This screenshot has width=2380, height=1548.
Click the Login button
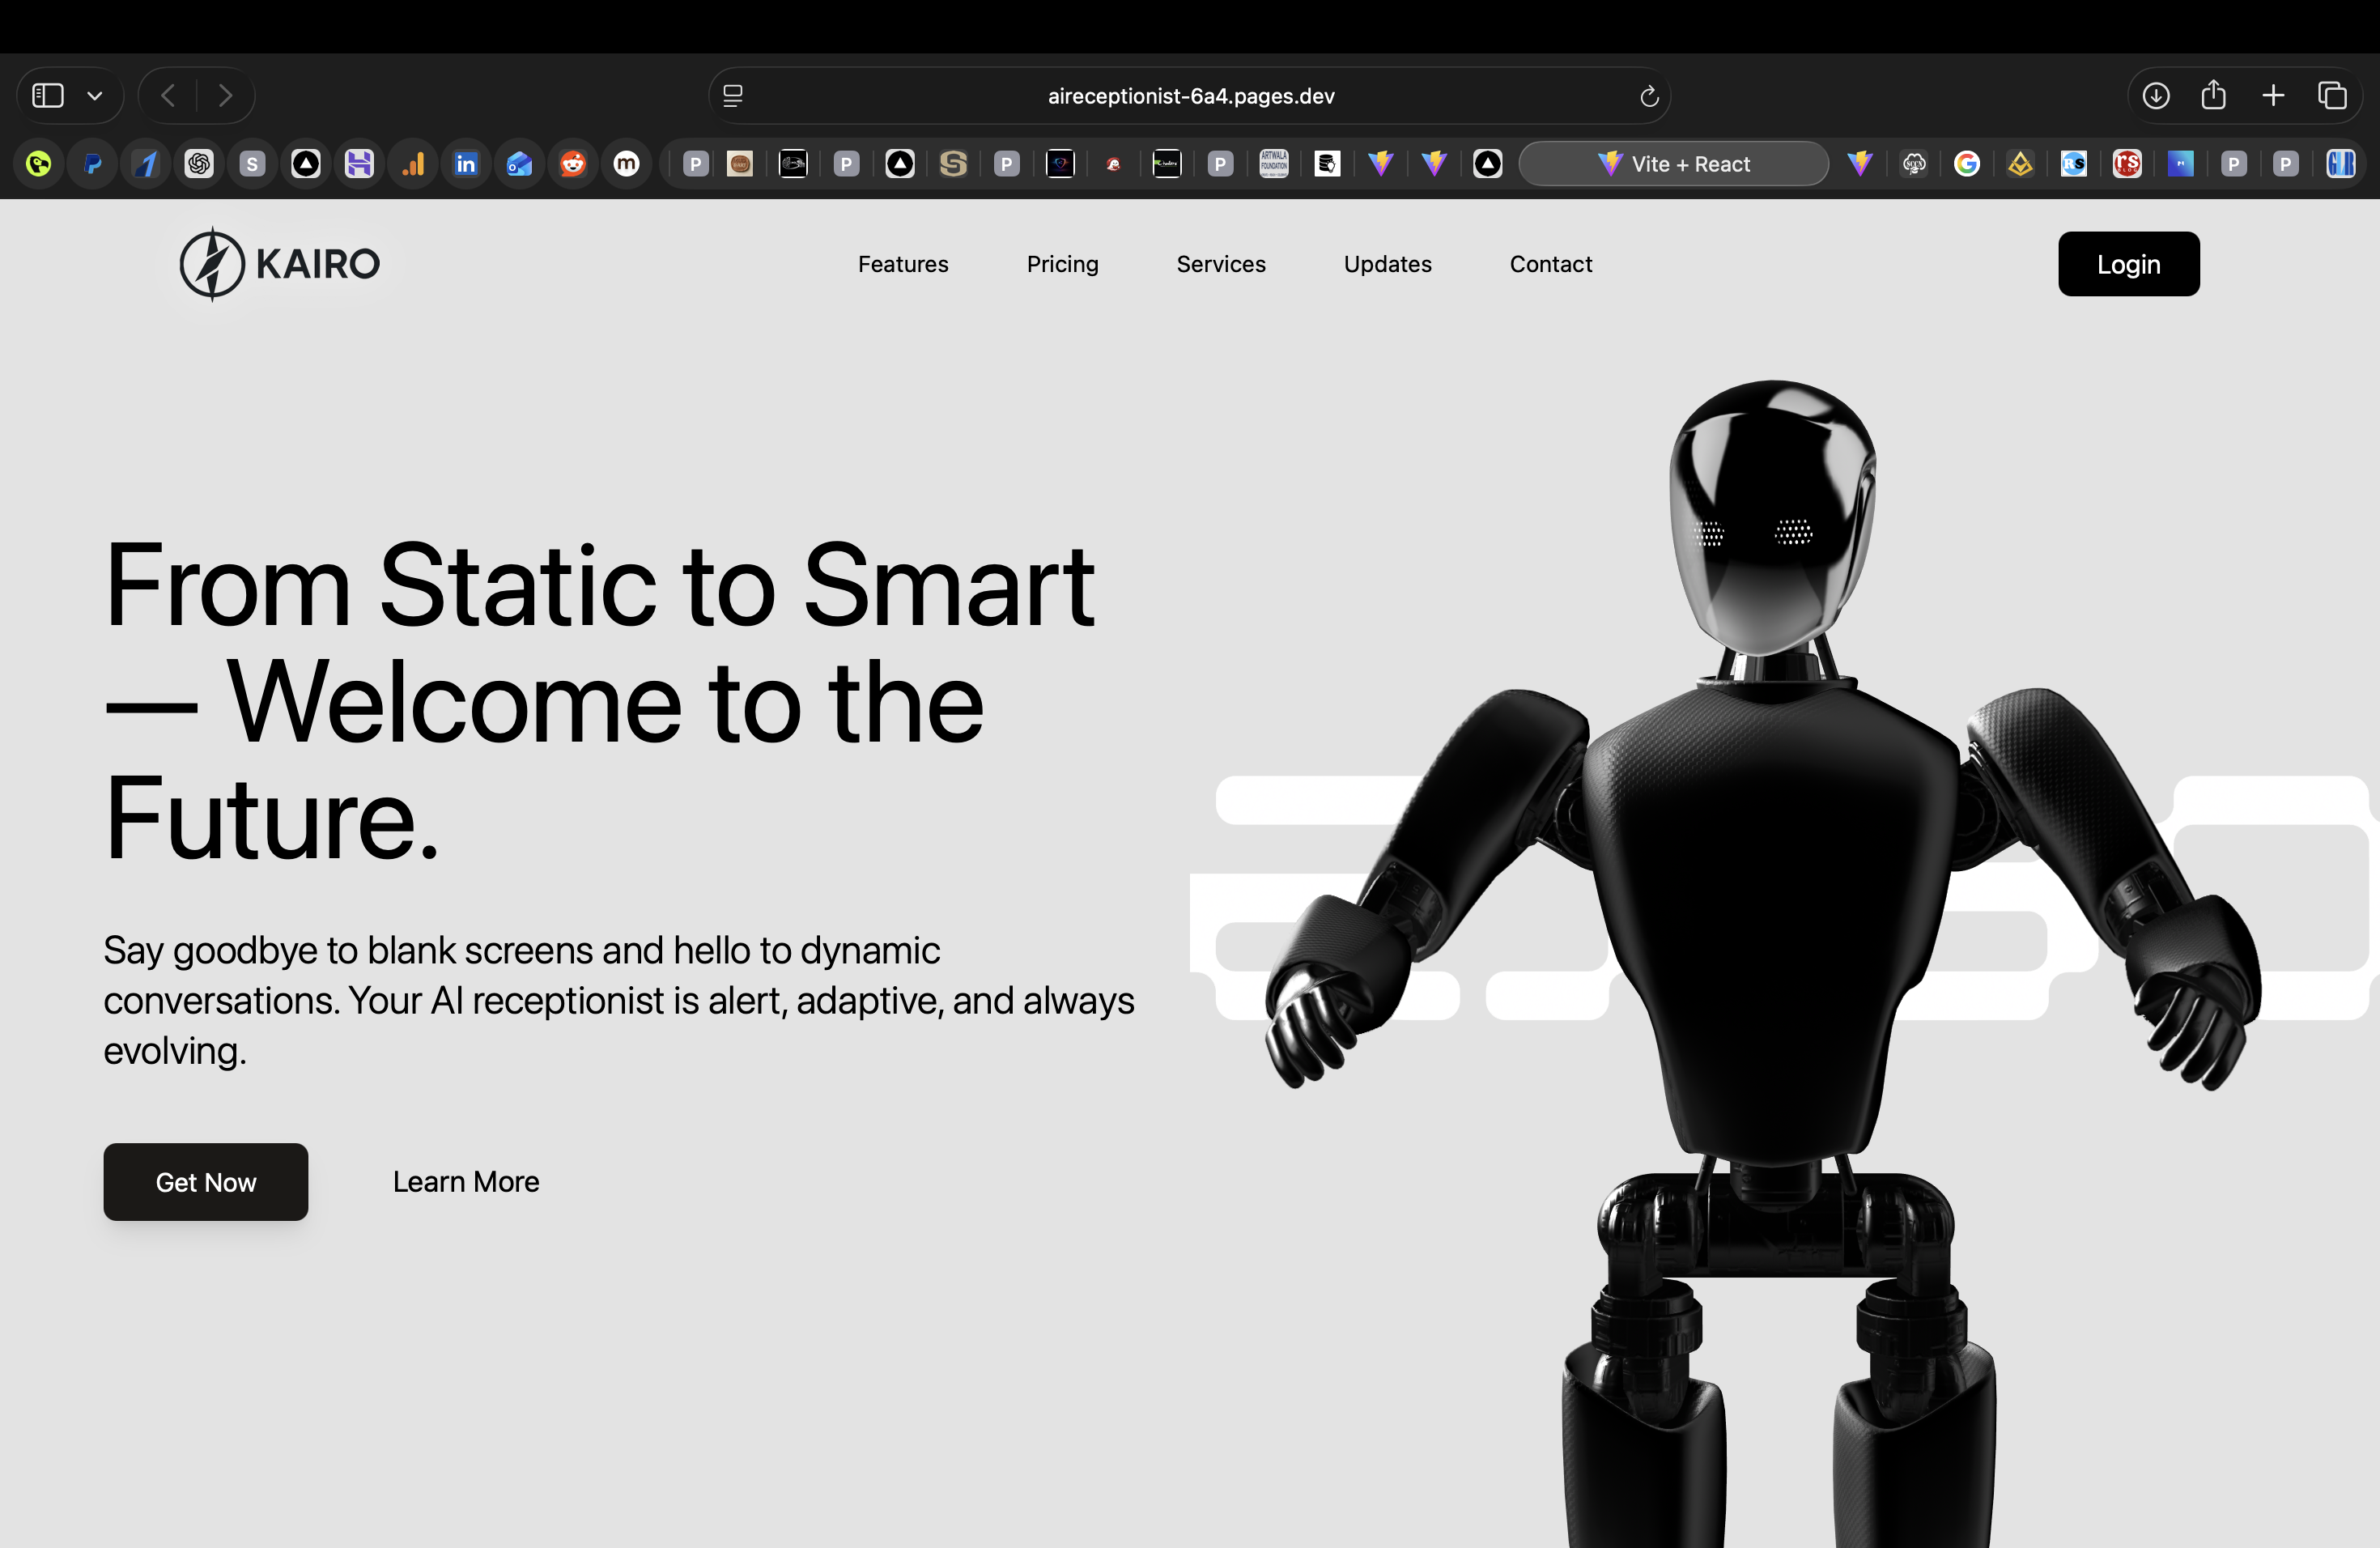click(2128, 264)
